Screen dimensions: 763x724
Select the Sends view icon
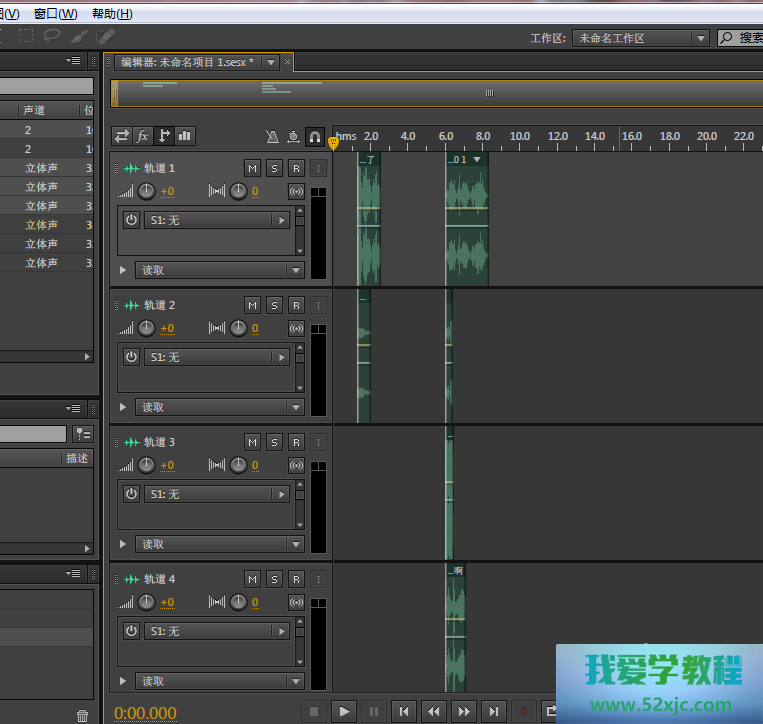[x=165, y=136]
